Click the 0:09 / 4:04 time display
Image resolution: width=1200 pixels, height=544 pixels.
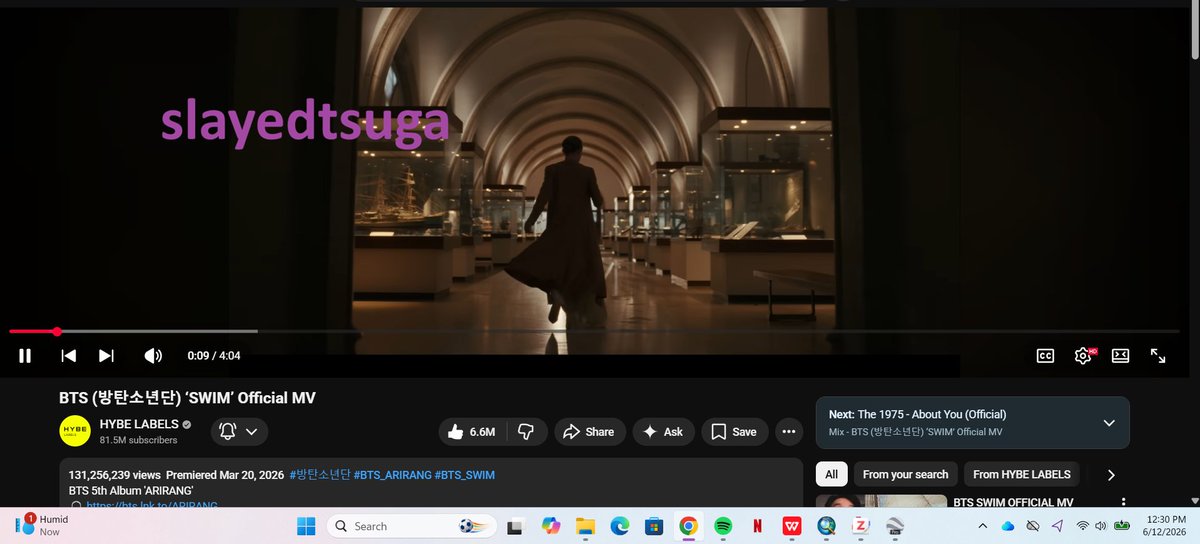213,355
